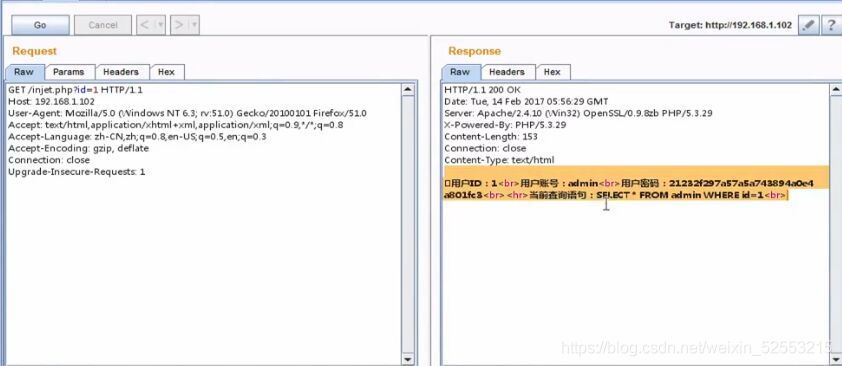This screenshot has width=842, height=366.
Task: Click the Go button to send request
Action: pyautogui.click(x=40, y=25)
